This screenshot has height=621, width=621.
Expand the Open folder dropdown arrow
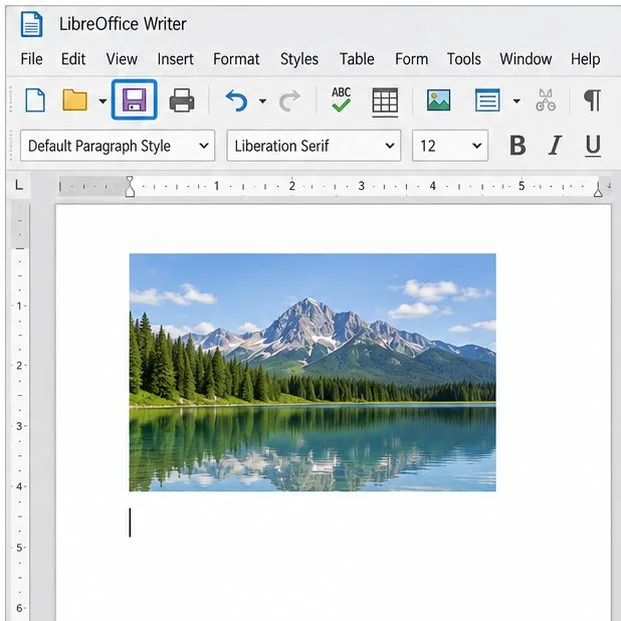[103, 101]
